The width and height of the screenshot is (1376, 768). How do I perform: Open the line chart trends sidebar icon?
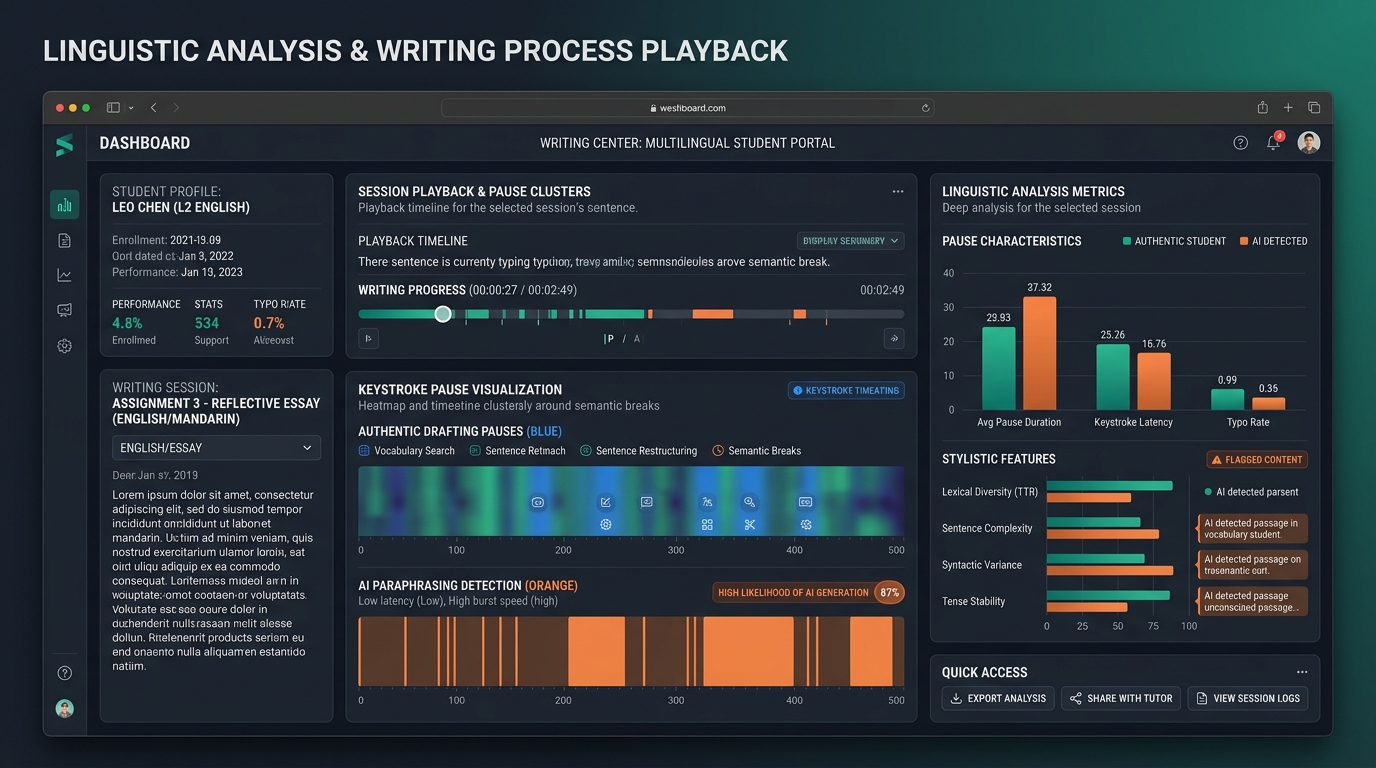65,275
